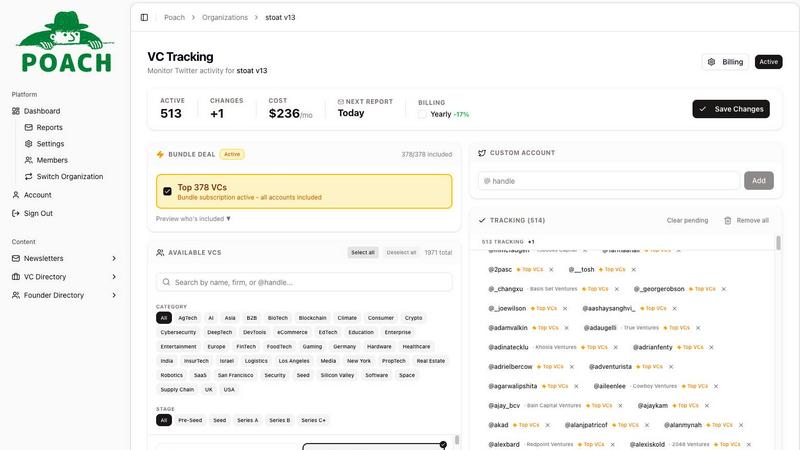Remove @2pasc from tracking
Screen dimensions: 800x450
pos(551,269)
